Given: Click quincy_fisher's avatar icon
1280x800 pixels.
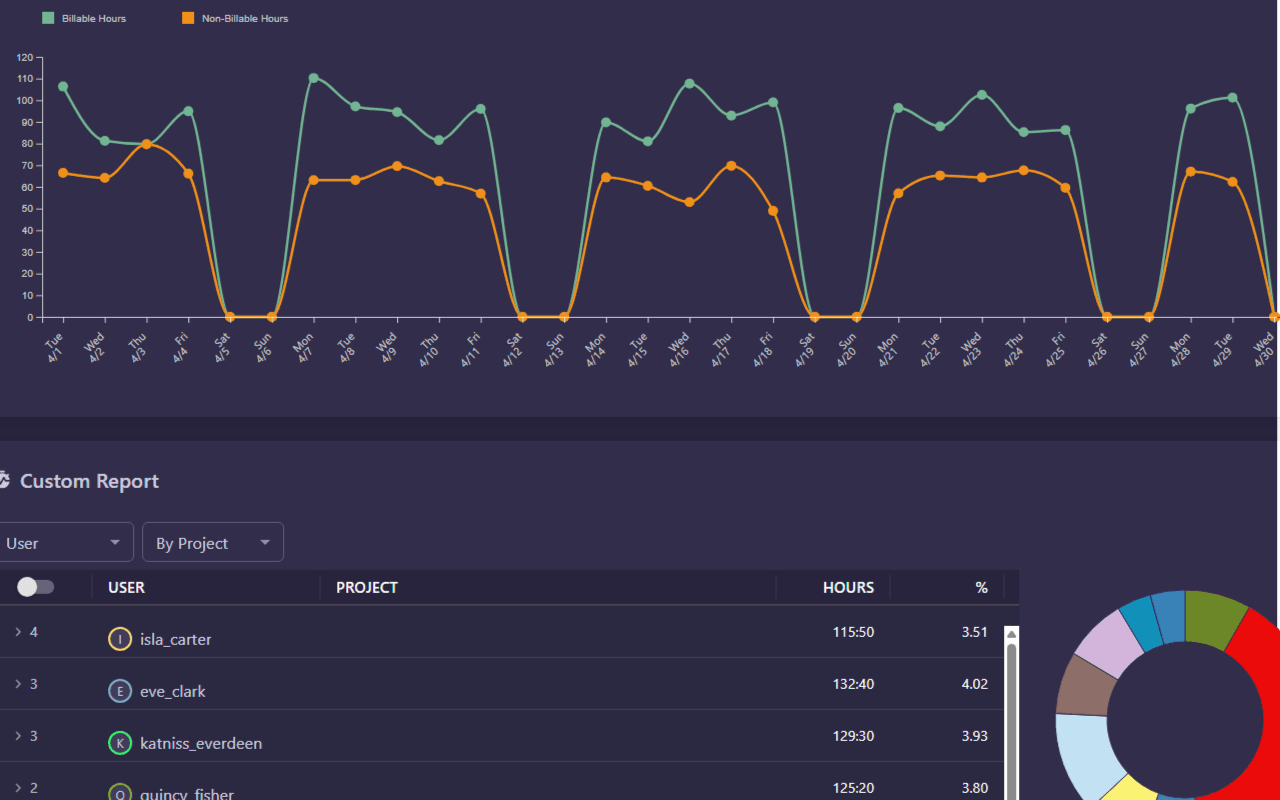Looking at the screenshot, I should pos(120,793).
